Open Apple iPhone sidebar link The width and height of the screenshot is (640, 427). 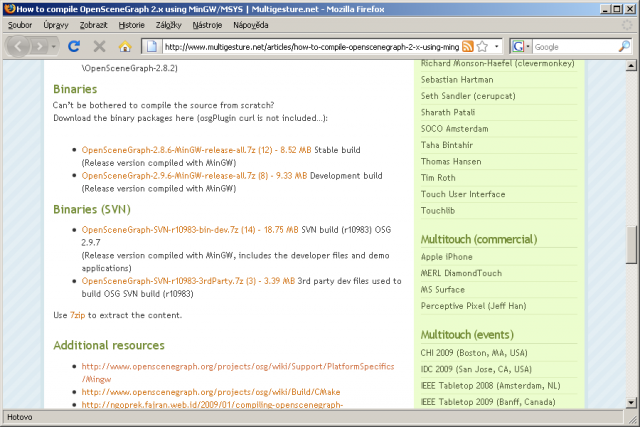tap(447, 257)
